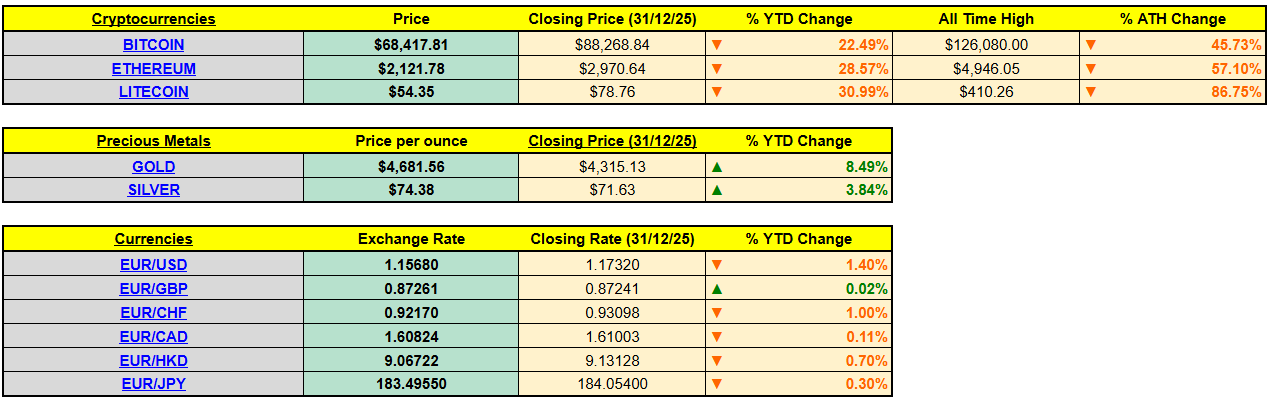1271x400 pixels.
Task: Click the Silver green up triangle
Action: [715, 189]
